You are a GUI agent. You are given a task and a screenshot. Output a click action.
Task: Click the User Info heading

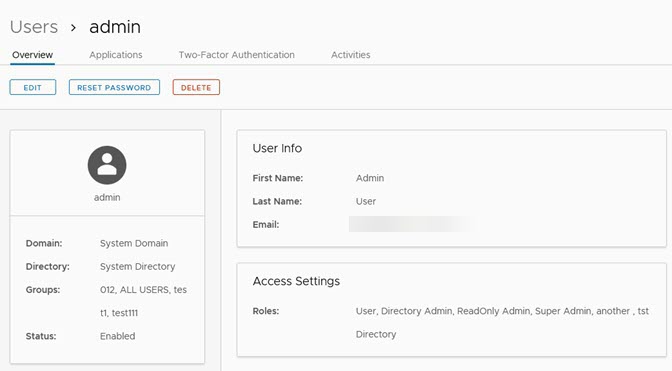pyautogui.click(x=277, y=148)
